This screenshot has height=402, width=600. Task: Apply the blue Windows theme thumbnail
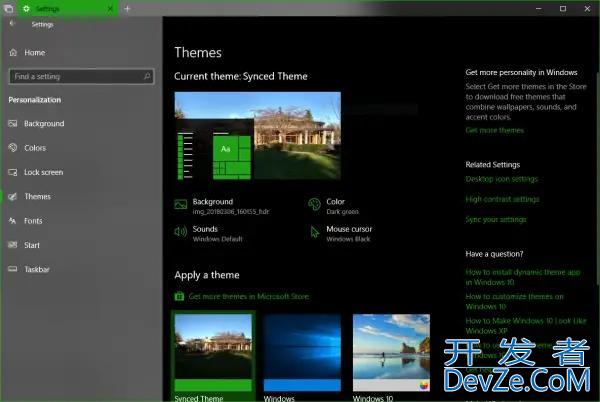click(x=302, y=352)
